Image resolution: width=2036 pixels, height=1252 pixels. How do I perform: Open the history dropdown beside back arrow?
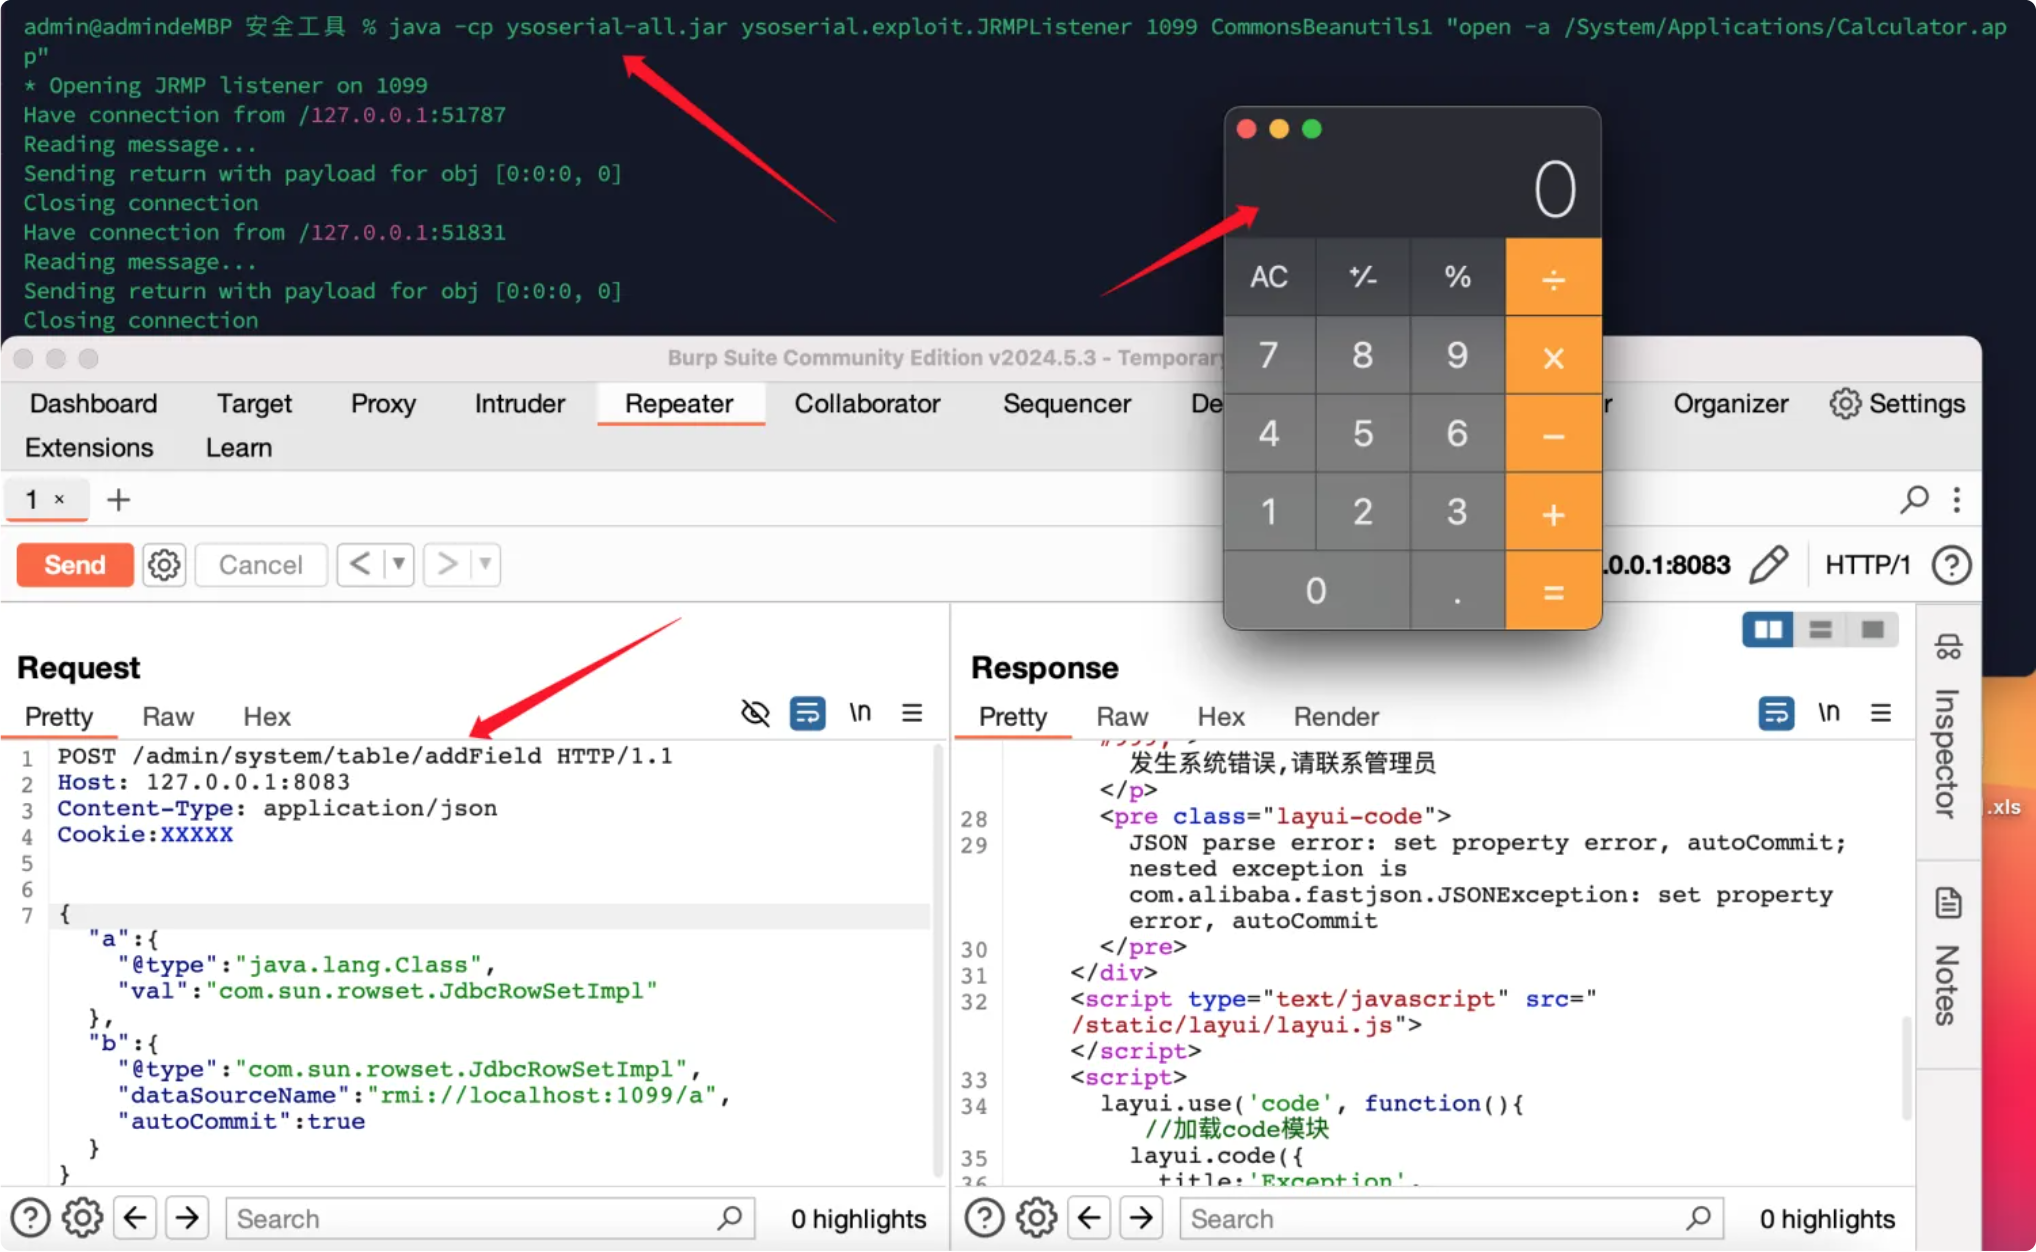click(x=398, y=564)
